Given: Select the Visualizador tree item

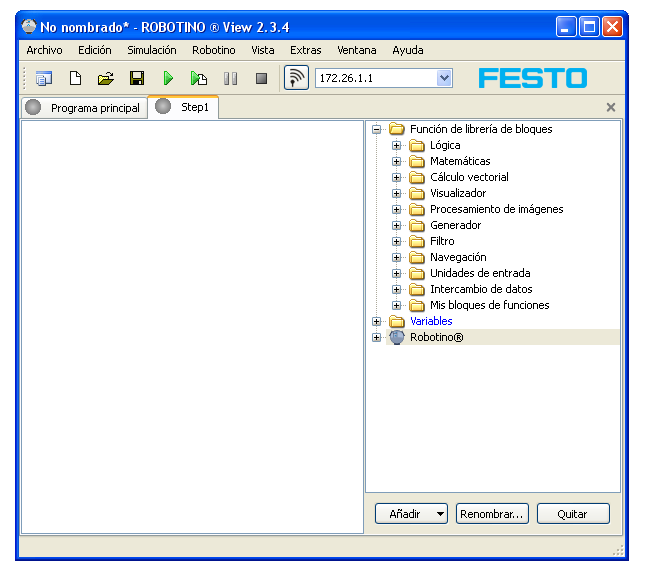Looking at the screenshot, I should 458,193.
